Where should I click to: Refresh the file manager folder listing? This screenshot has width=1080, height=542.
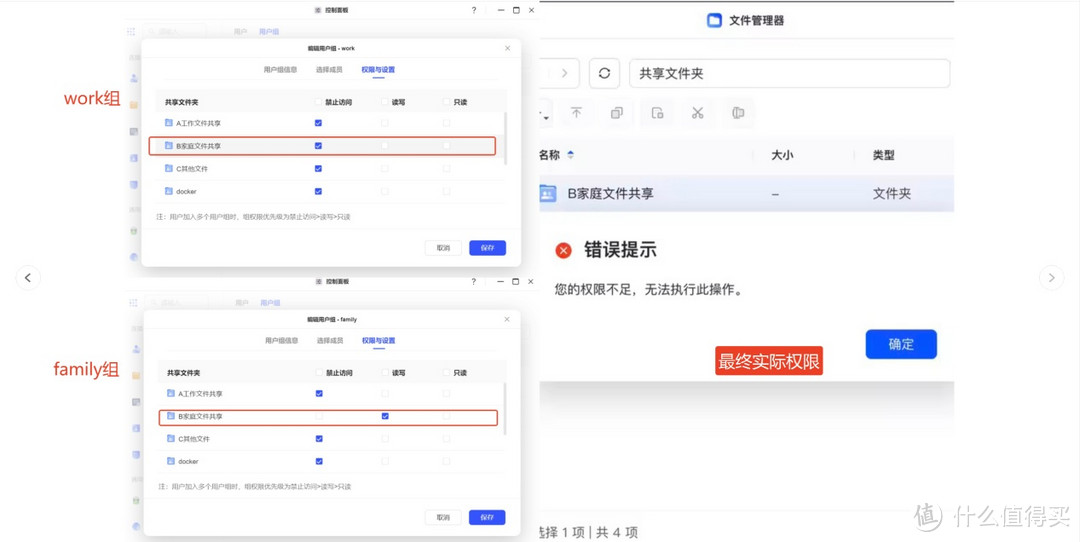tap(604, 73)
